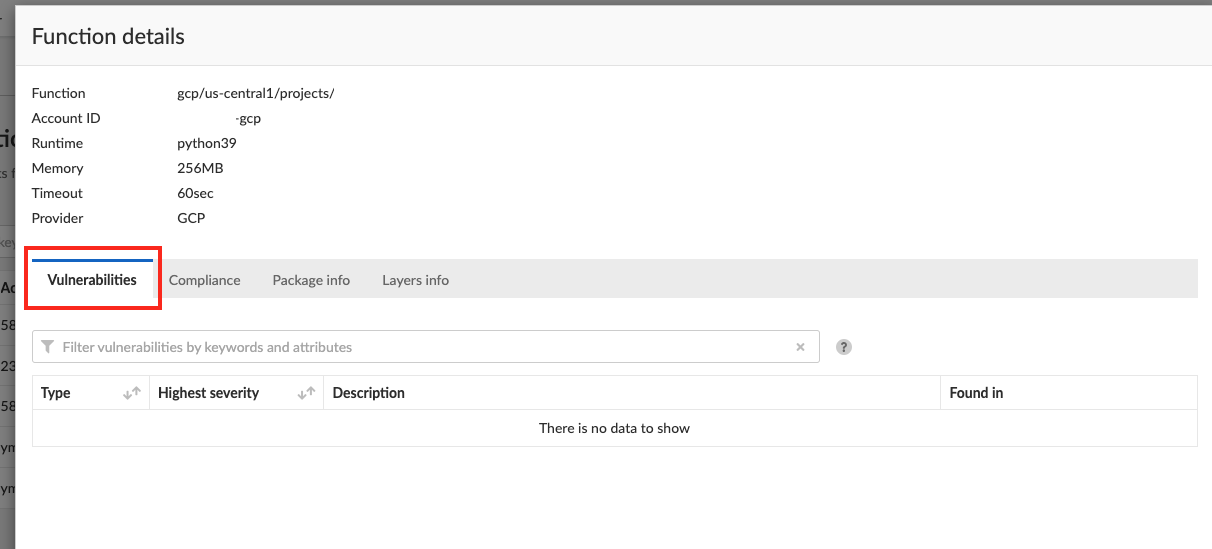Clear the vulnerabilities filter with the X icon
The width and height of the screenshot is (1212, 549).
800,347
